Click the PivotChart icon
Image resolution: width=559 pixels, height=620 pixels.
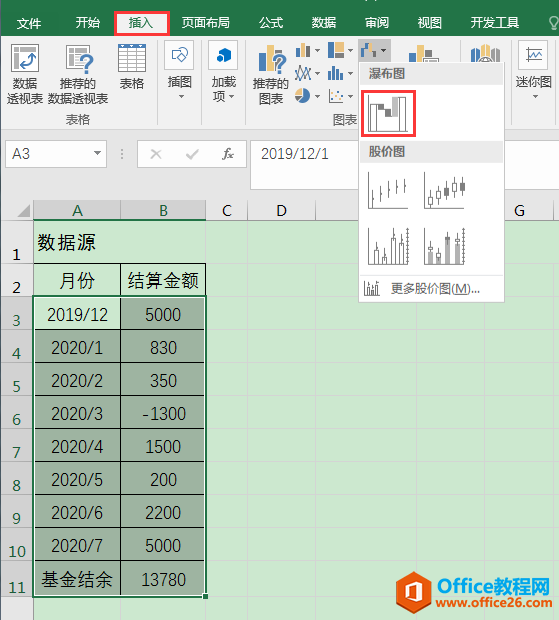[x=423, y=54]
